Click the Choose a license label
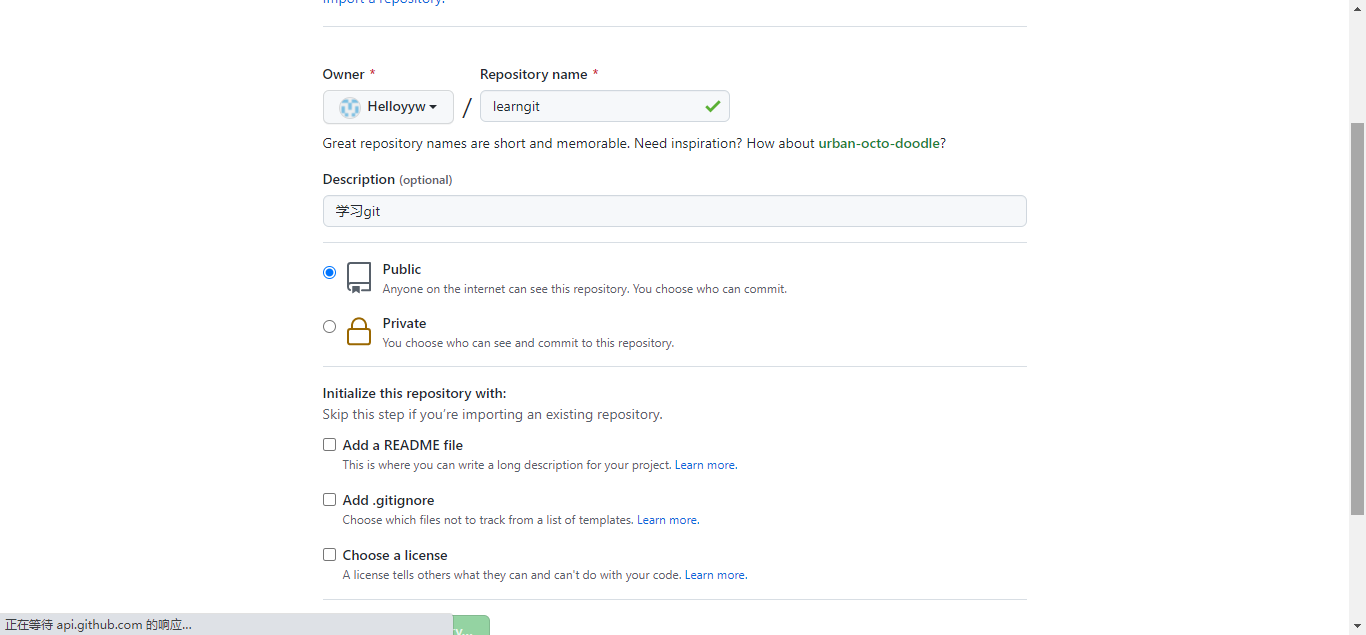This screenshot has height=635, width=1366. coord(395,555)
